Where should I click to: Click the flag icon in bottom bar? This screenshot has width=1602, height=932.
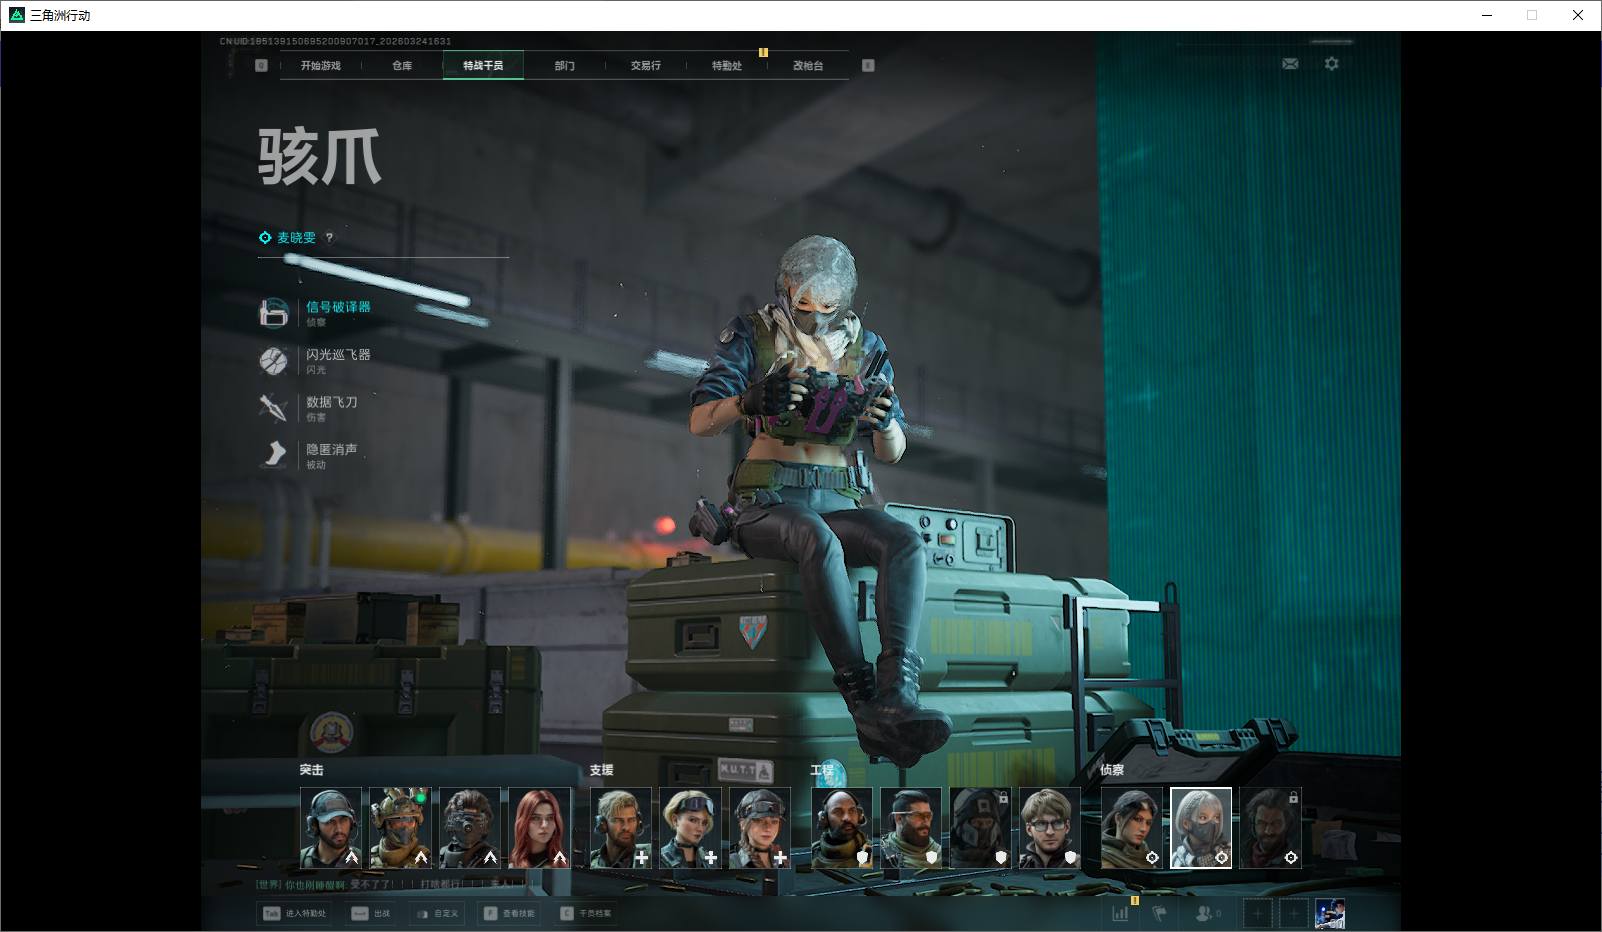1160,913
